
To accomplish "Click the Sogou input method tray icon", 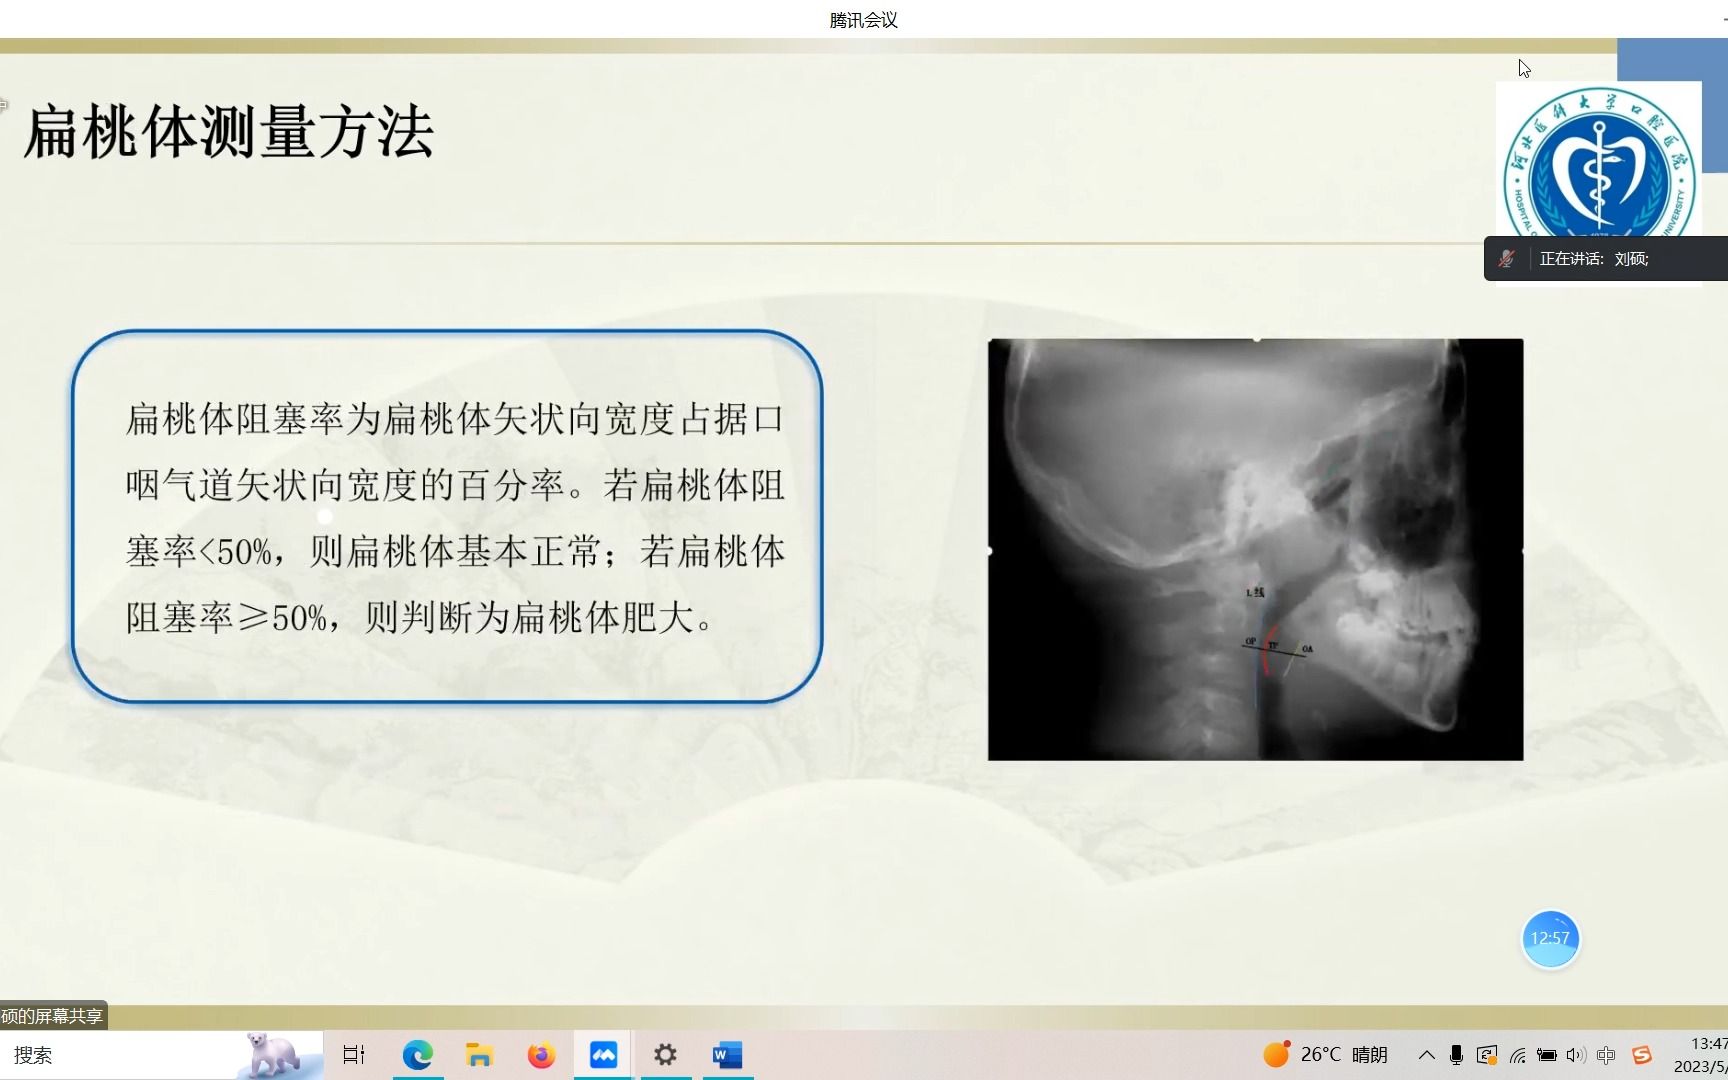I will click(x=1642, y=1055).
